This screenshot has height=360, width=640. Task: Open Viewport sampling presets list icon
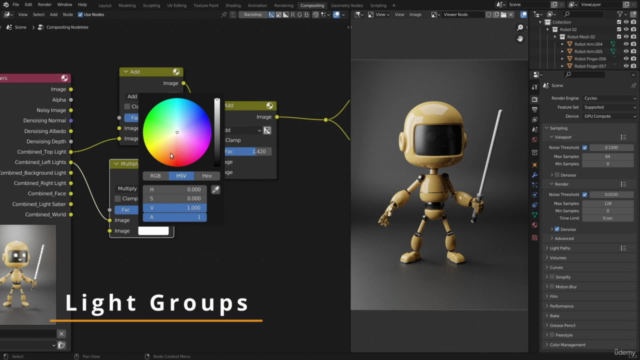tap(623, 137)
